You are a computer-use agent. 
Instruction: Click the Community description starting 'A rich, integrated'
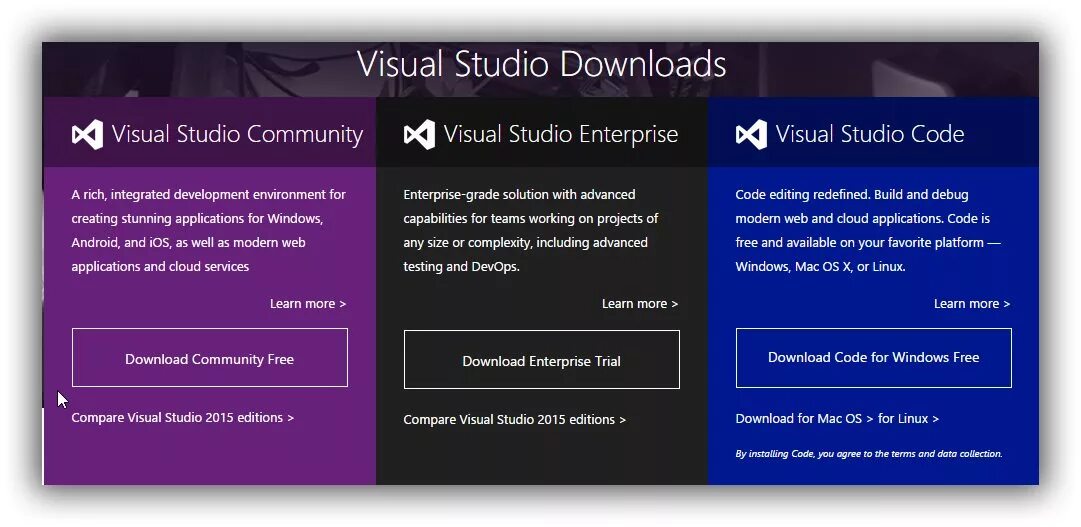point(209,230)
